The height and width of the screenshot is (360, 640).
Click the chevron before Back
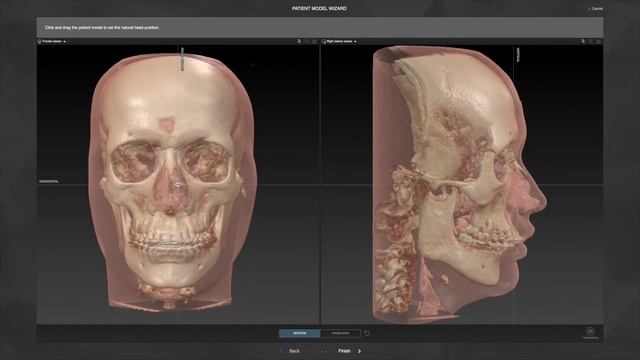point(280,351)
